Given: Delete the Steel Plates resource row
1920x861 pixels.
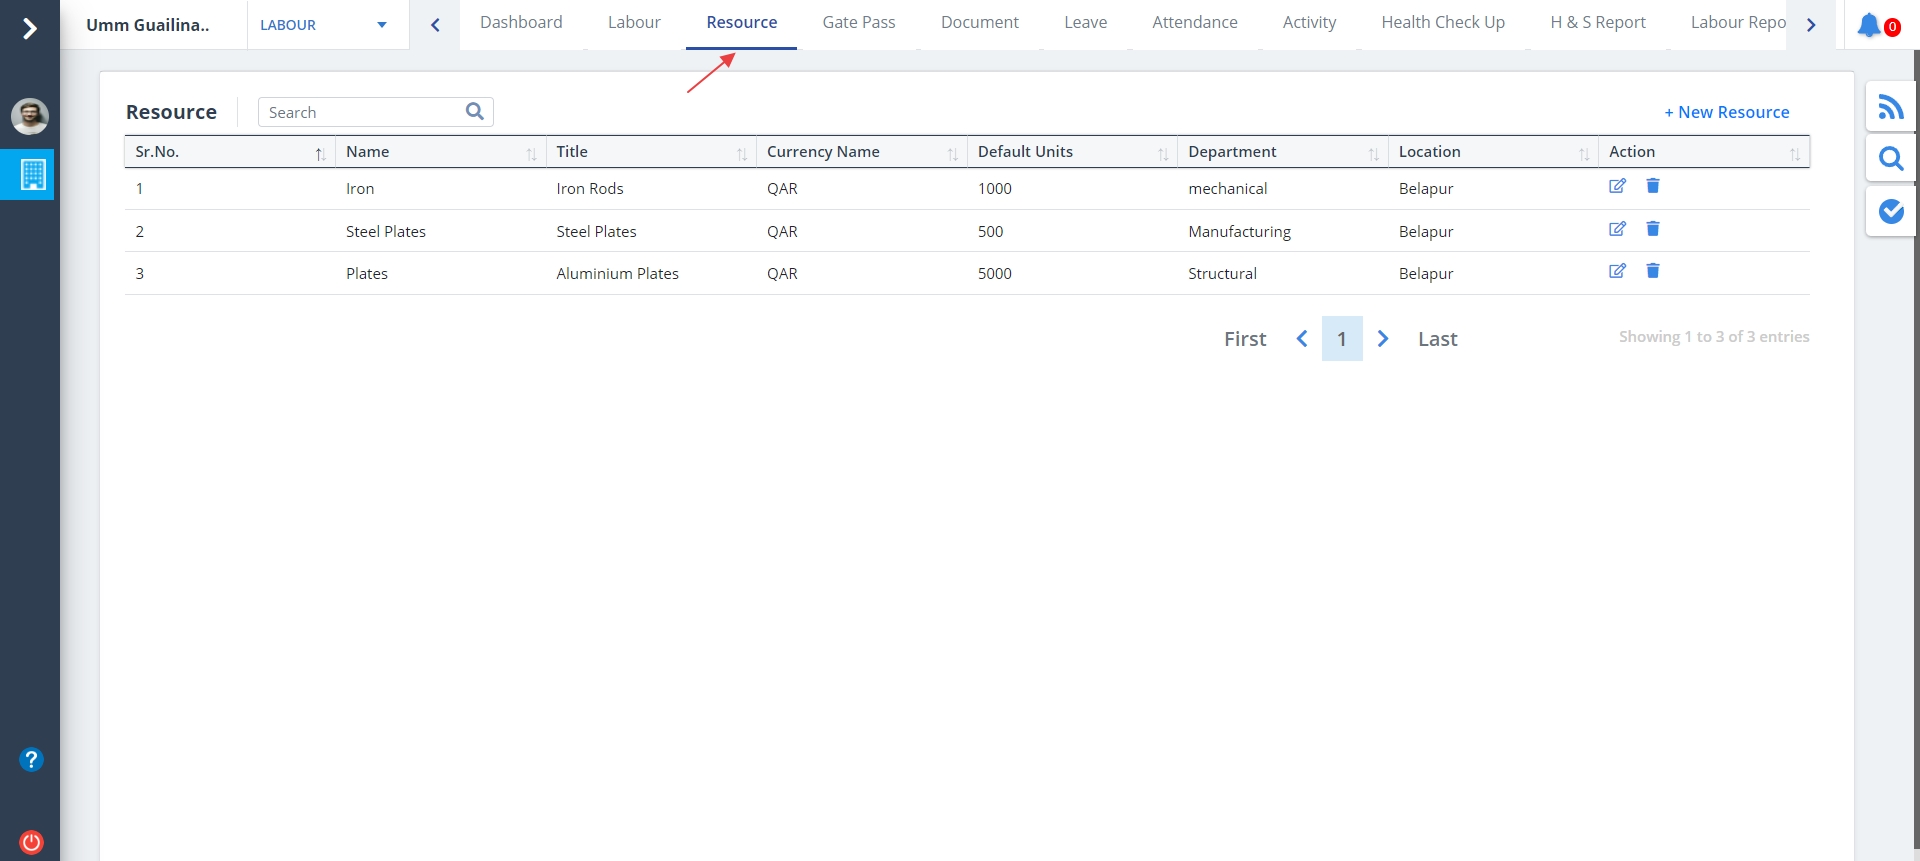Looking at the screenshot, I should pos(1653,229).
